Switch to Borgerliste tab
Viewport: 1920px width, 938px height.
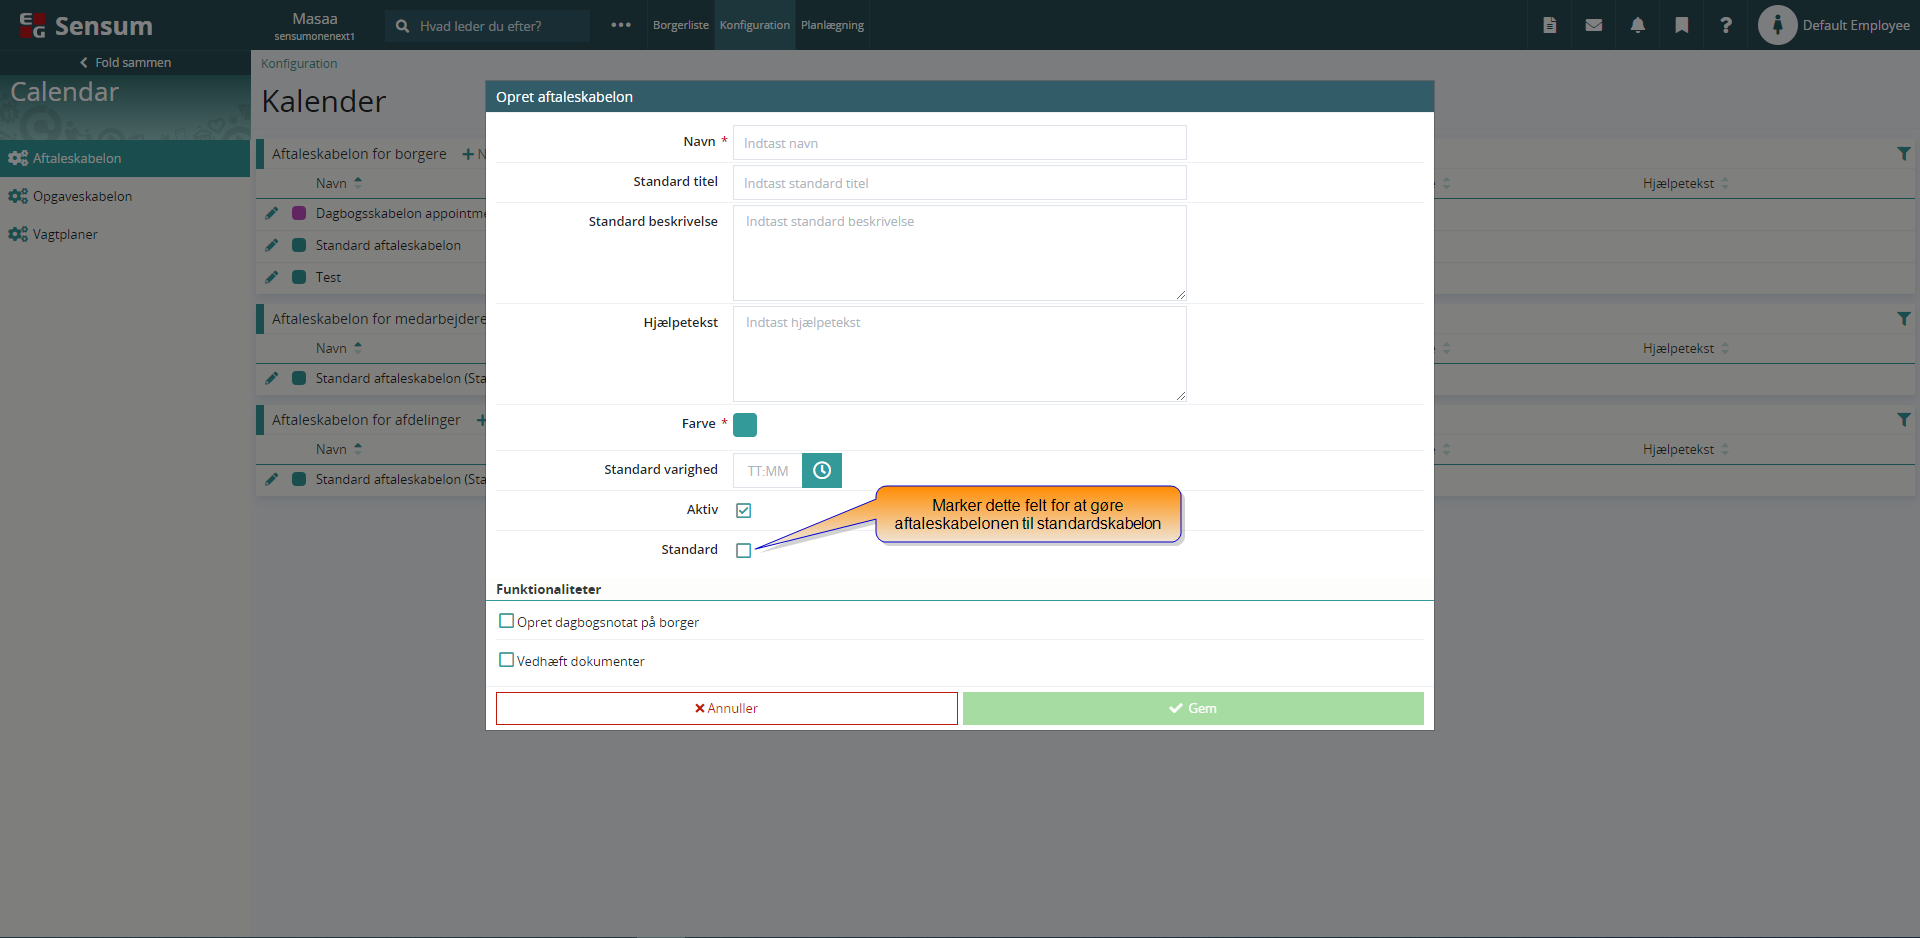[x=680, y=25]
